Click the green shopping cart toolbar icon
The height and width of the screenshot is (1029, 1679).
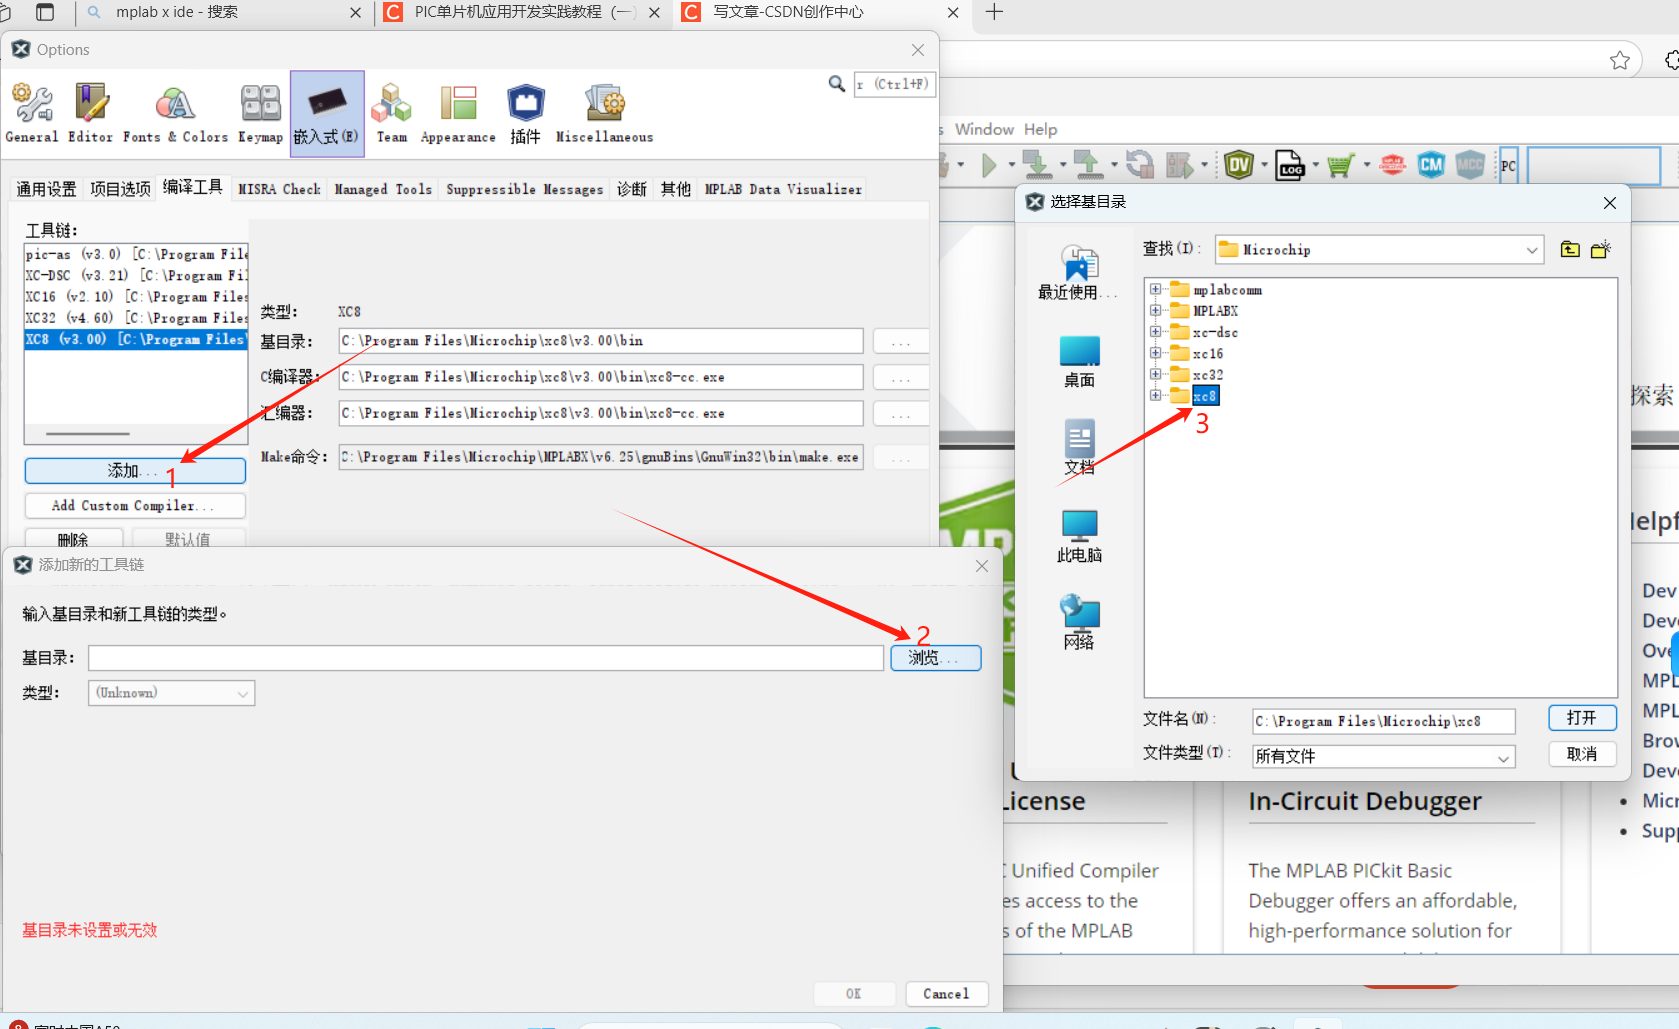coord(1340,165)
